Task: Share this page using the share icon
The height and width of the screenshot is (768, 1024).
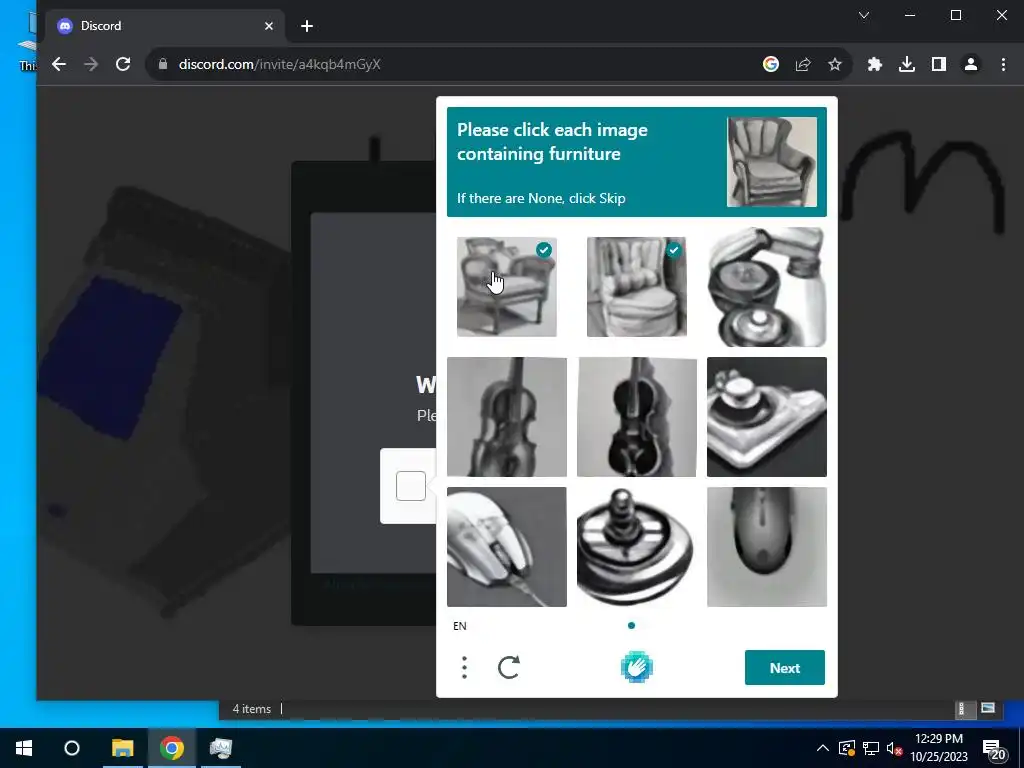Action: coord(803,64)
